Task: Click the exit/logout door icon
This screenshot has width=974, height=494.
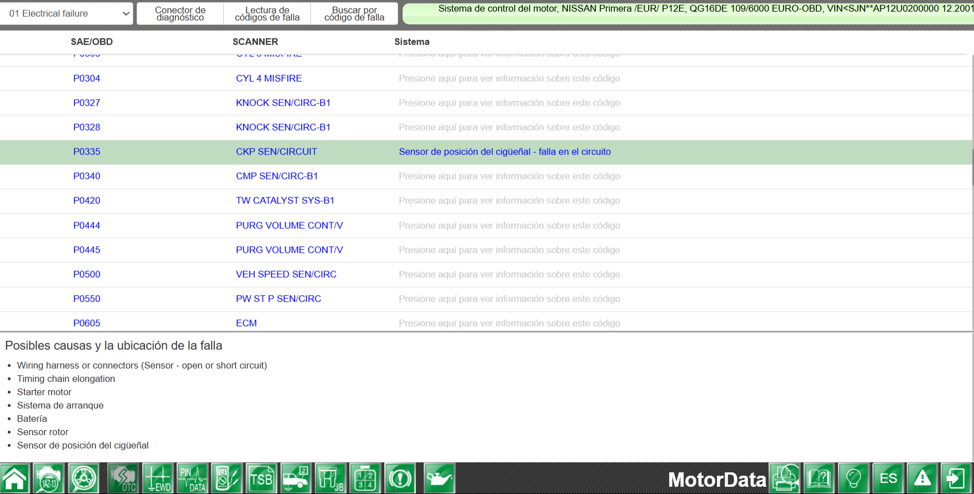Action: click(957, 478)
